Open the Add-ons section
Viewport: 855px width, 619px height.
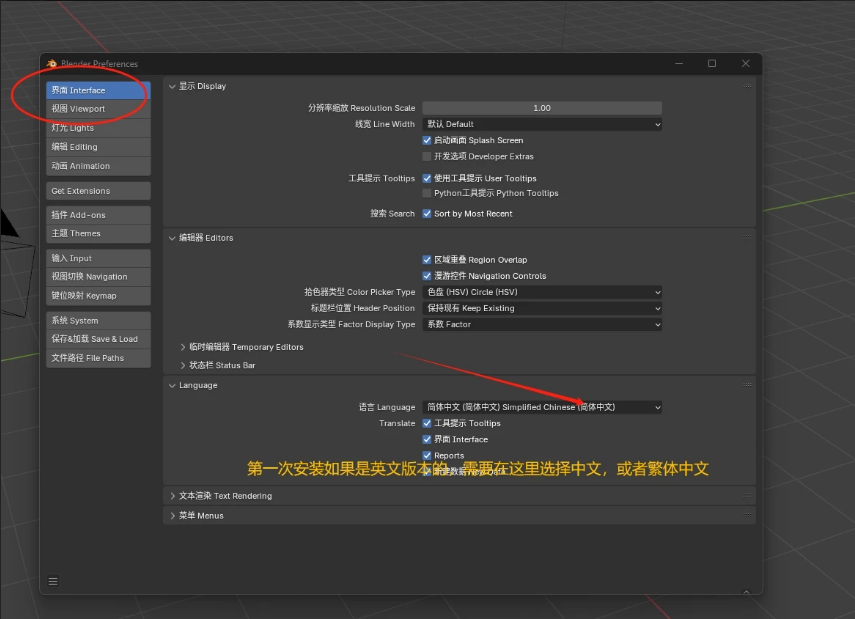click(98, 215)
